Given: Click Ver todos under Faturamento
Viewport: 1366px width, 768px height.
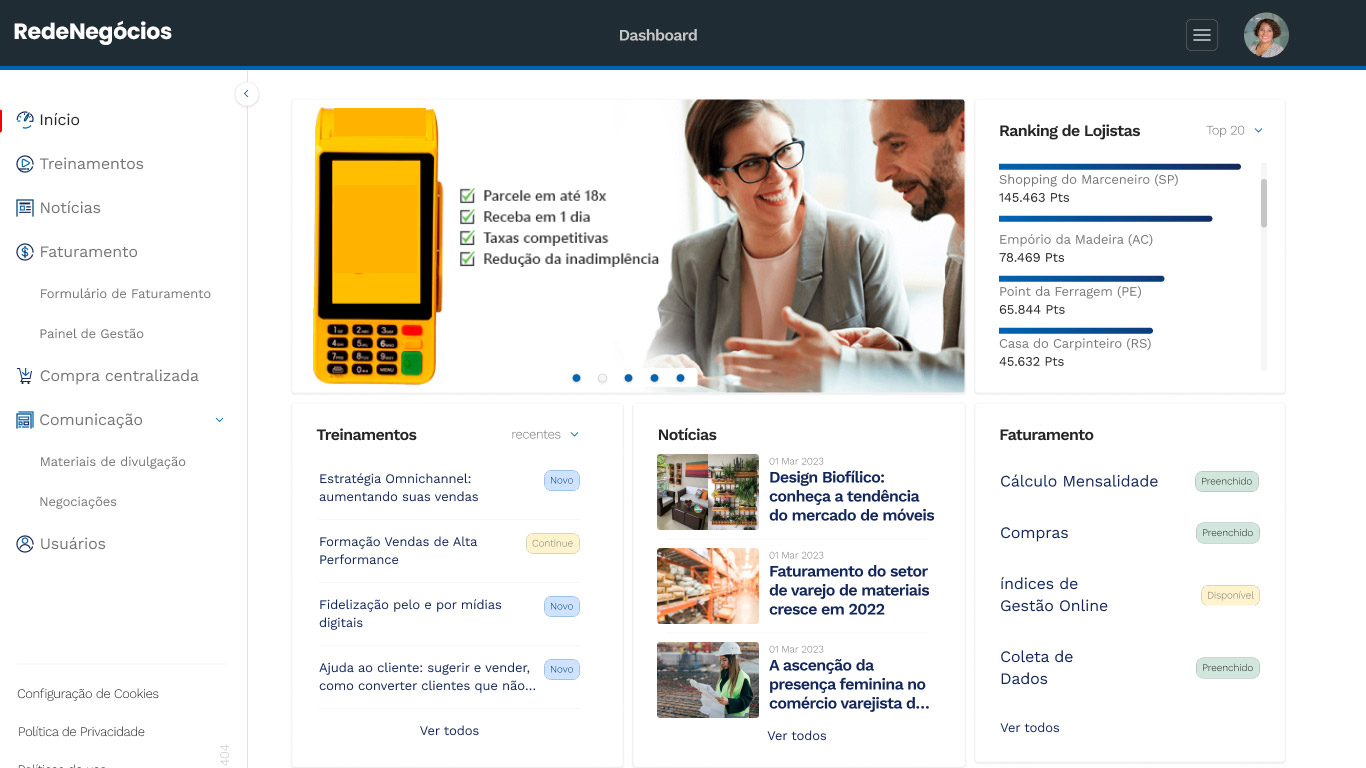Looking at the screenshot, I should [1030, 728].
